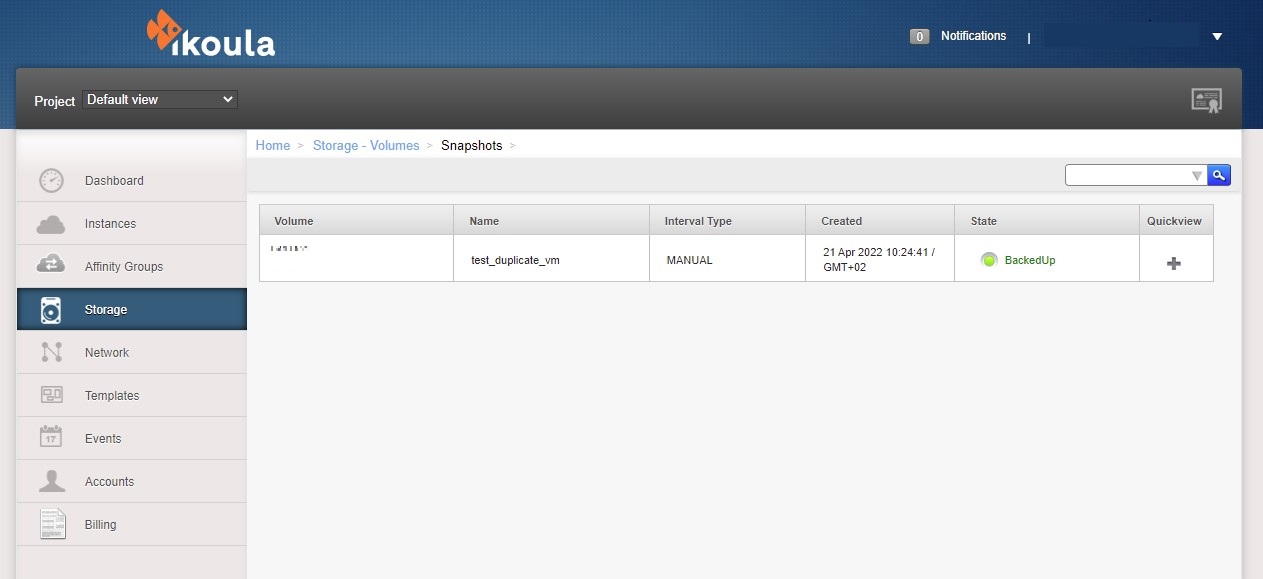Sort by the Volume column header
The width and height of the screenshot is (1263, 579).
click(356, 220)
